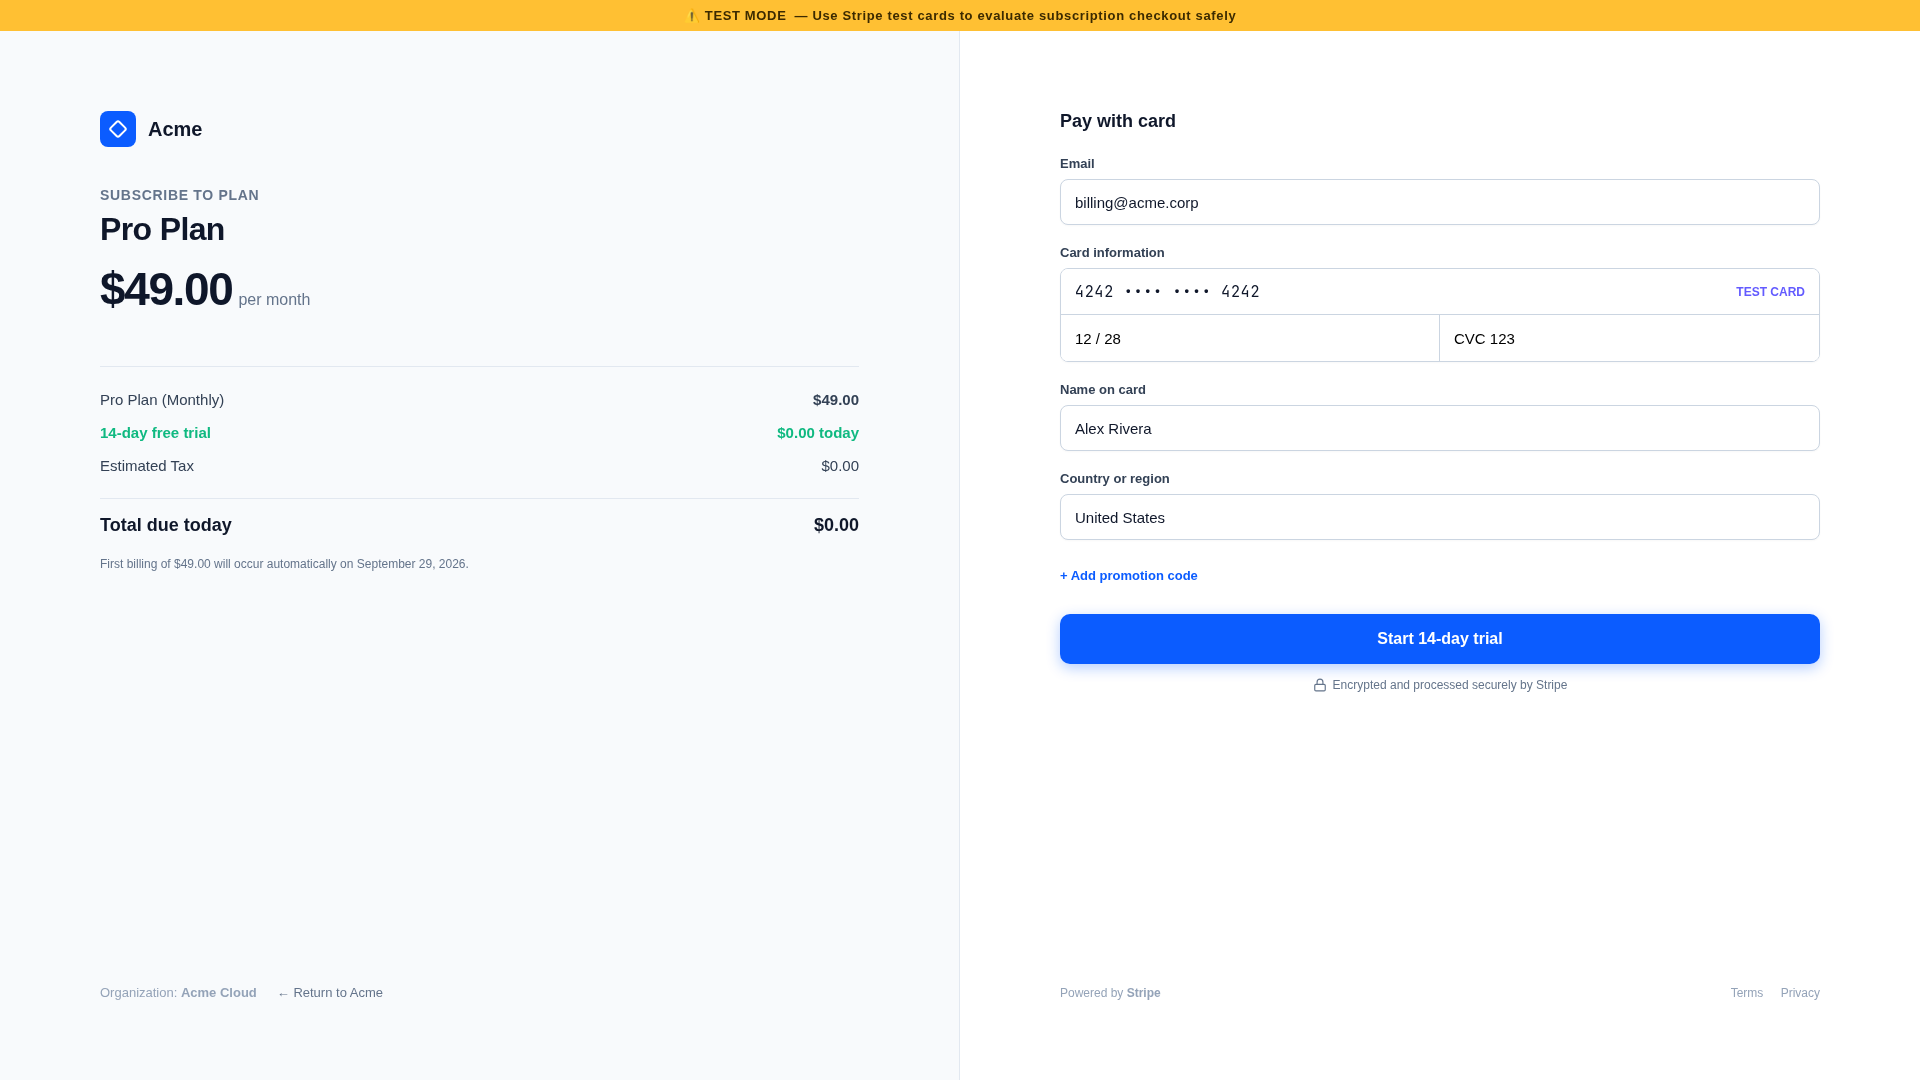
Task: Click the Pro Plan heading
Action: click(162, 229)
